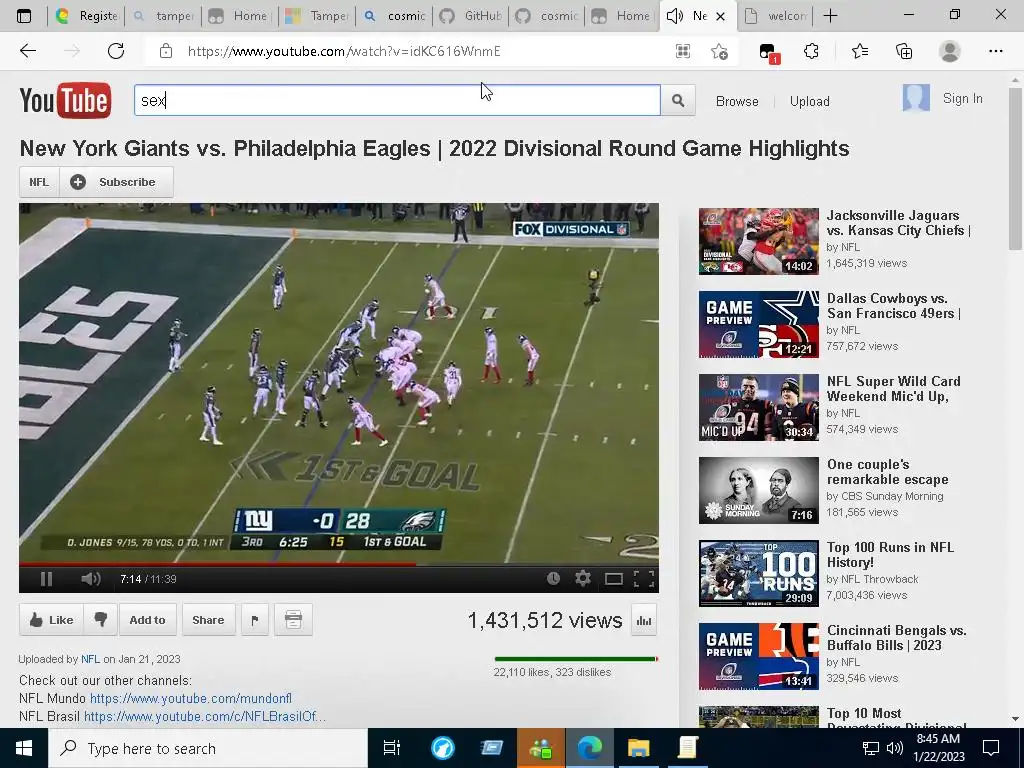This screenshot has height=768, width=1024.
Task: Open File Explorer from the taskbar
Action: point(638,748)
